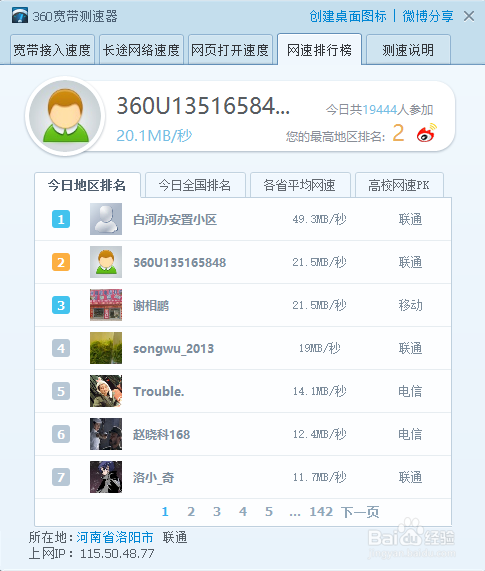Open avatar of 白河办安置小区
The height and width of the screenshot is (571, 485).
[106, 219]
